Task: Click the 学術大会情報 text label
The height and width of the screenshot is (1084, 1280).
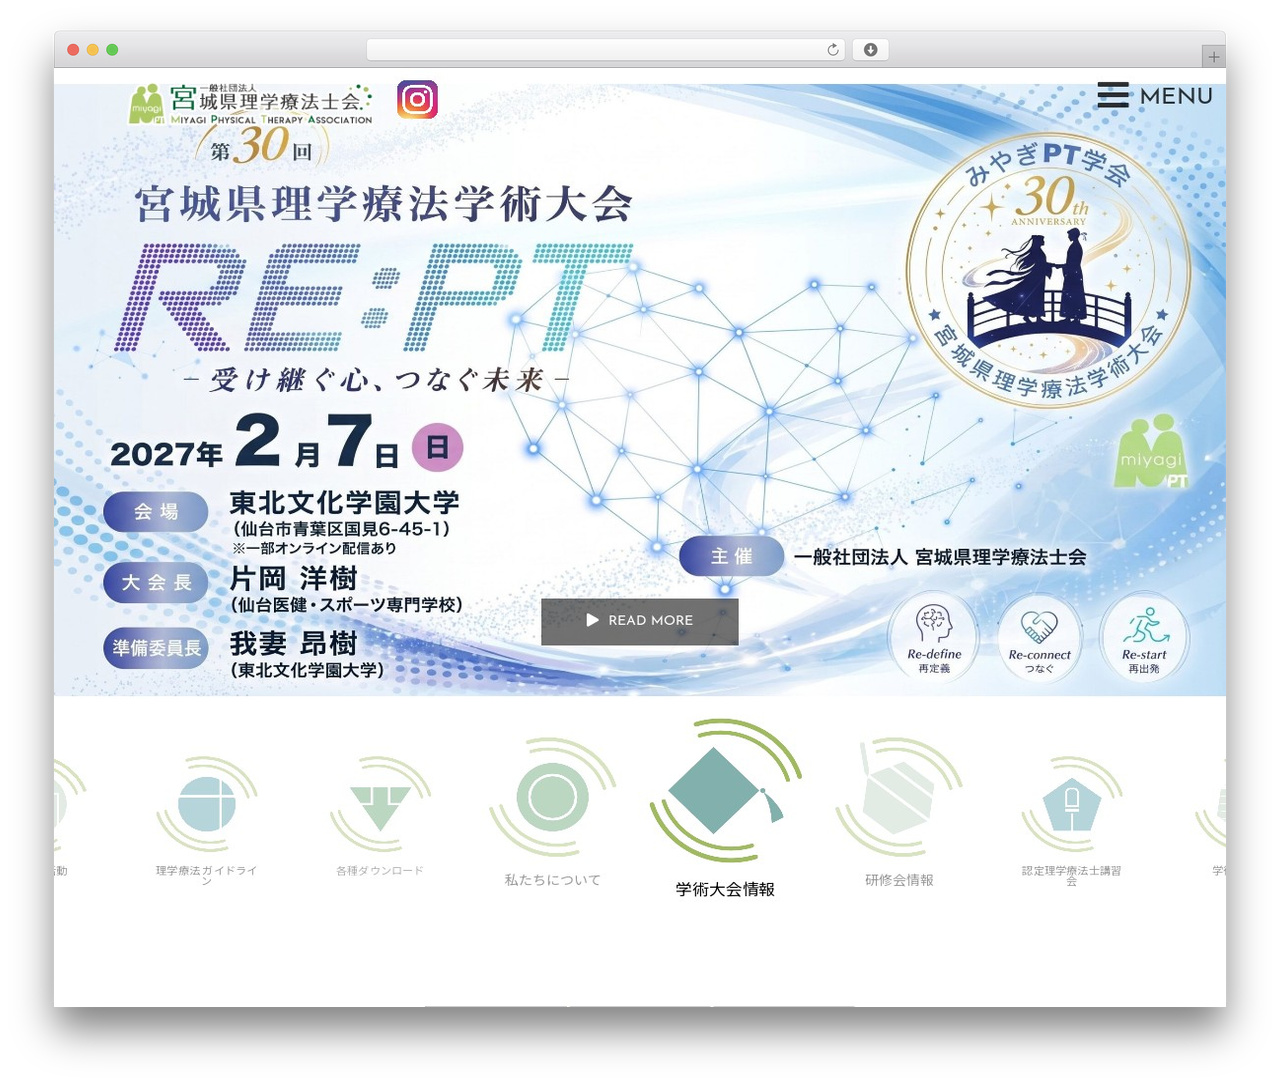Action: (x=725, y=889)
